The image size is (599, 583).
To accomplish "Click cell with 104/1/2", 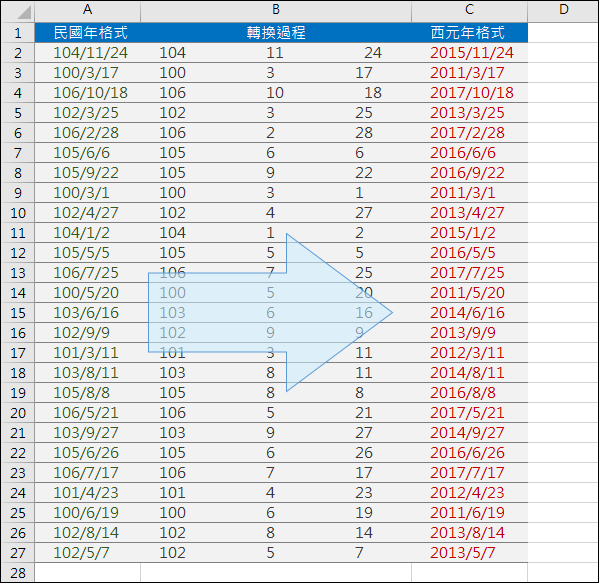I will point(87,233).
